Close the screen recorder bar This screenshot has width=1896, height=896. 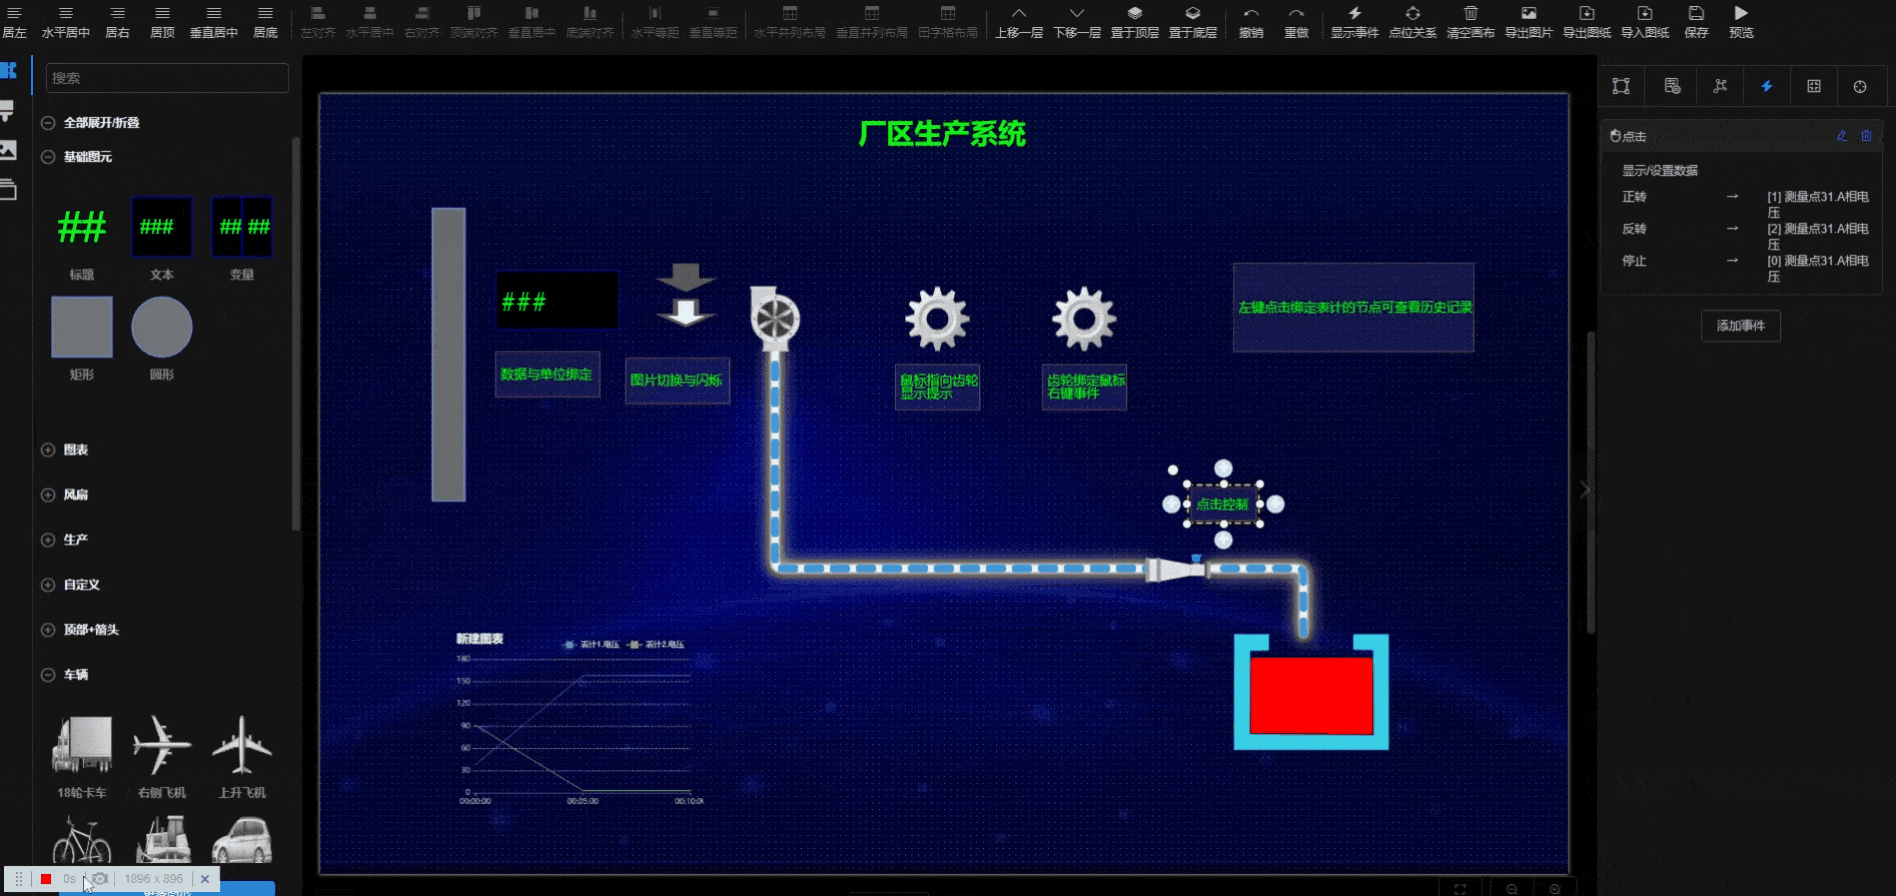[205, 879]
